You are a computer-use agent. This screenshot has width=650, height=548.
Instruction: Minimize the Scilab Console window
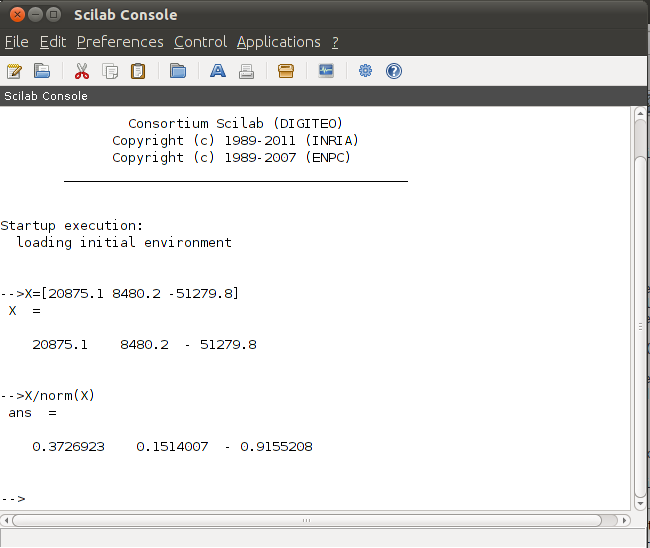coord(35,15)
